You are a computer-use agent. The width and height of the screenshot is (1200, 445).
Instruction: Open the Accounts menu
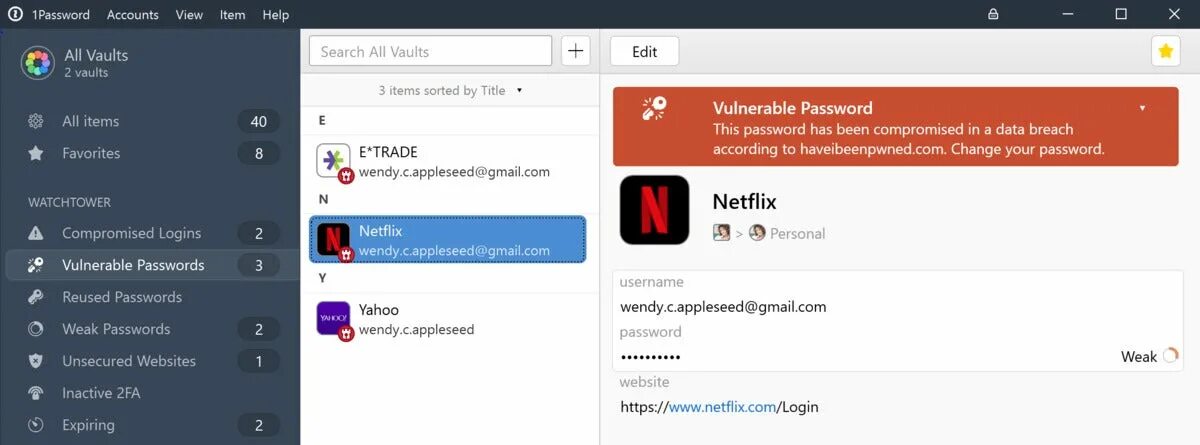(x=132, y=14)
